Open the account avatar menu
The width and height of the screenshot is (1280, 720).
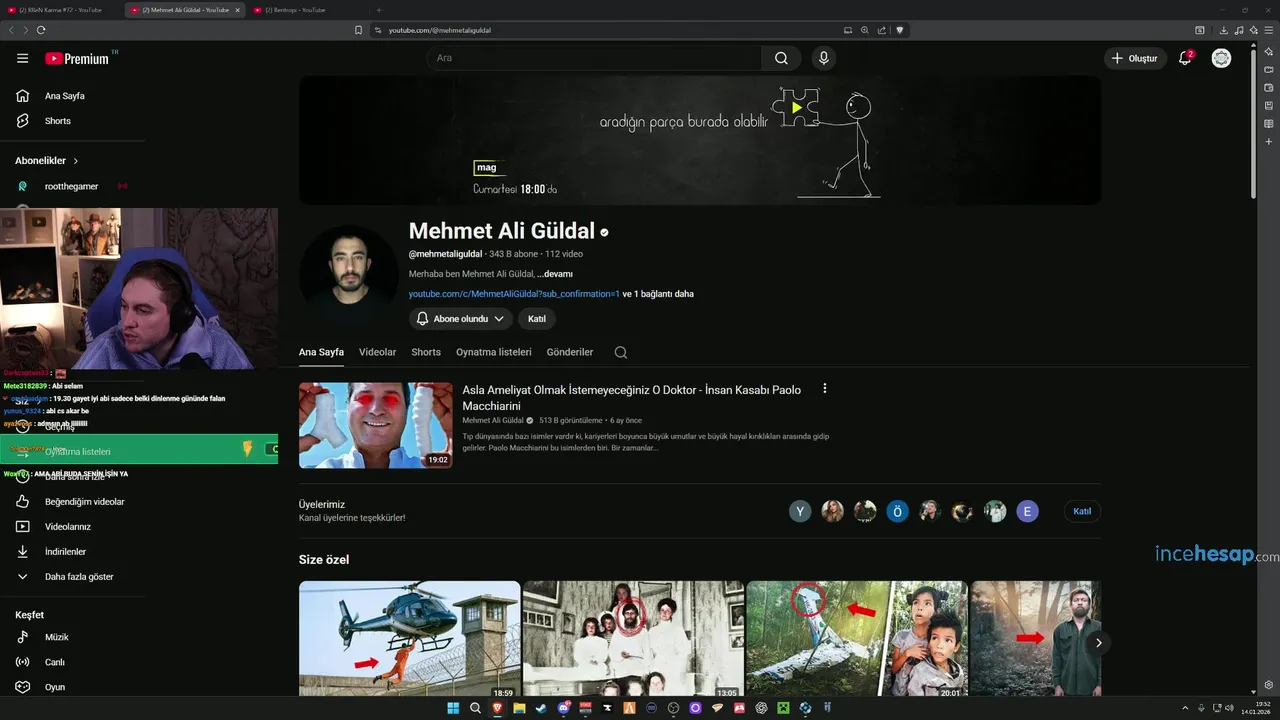coord(1221,58)
